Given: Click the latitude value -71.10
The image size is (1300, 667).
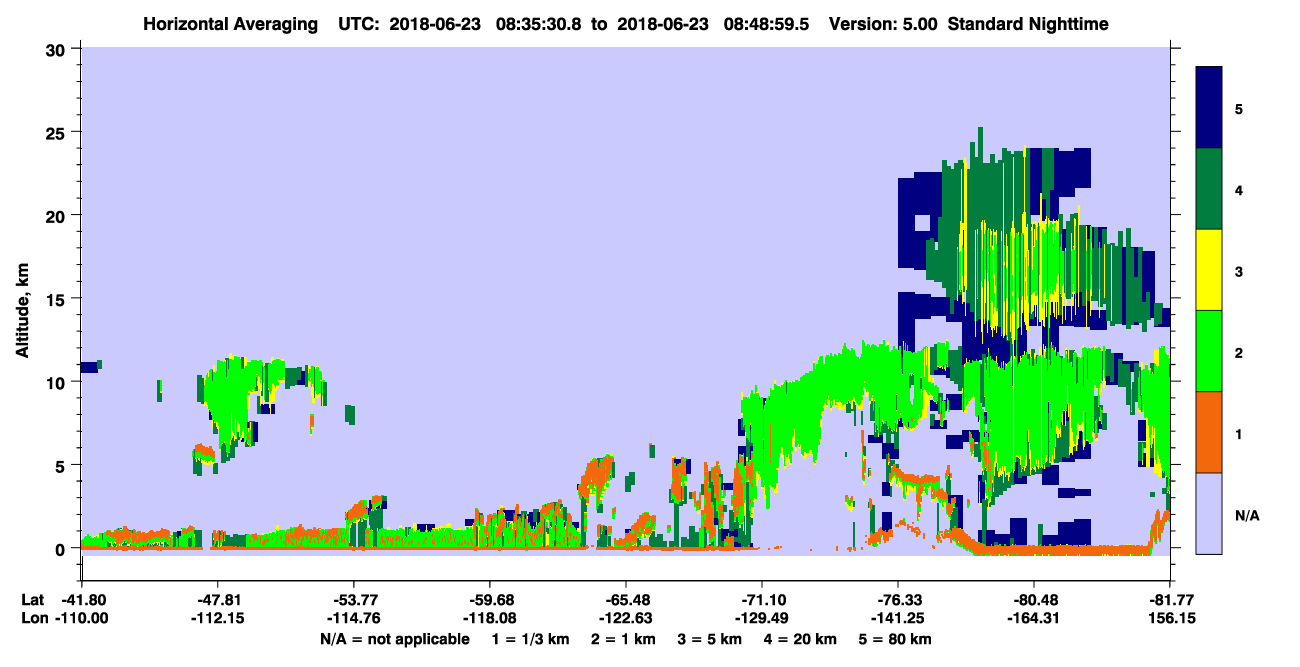Looking at the screenshot, I should tap(762, 600).
